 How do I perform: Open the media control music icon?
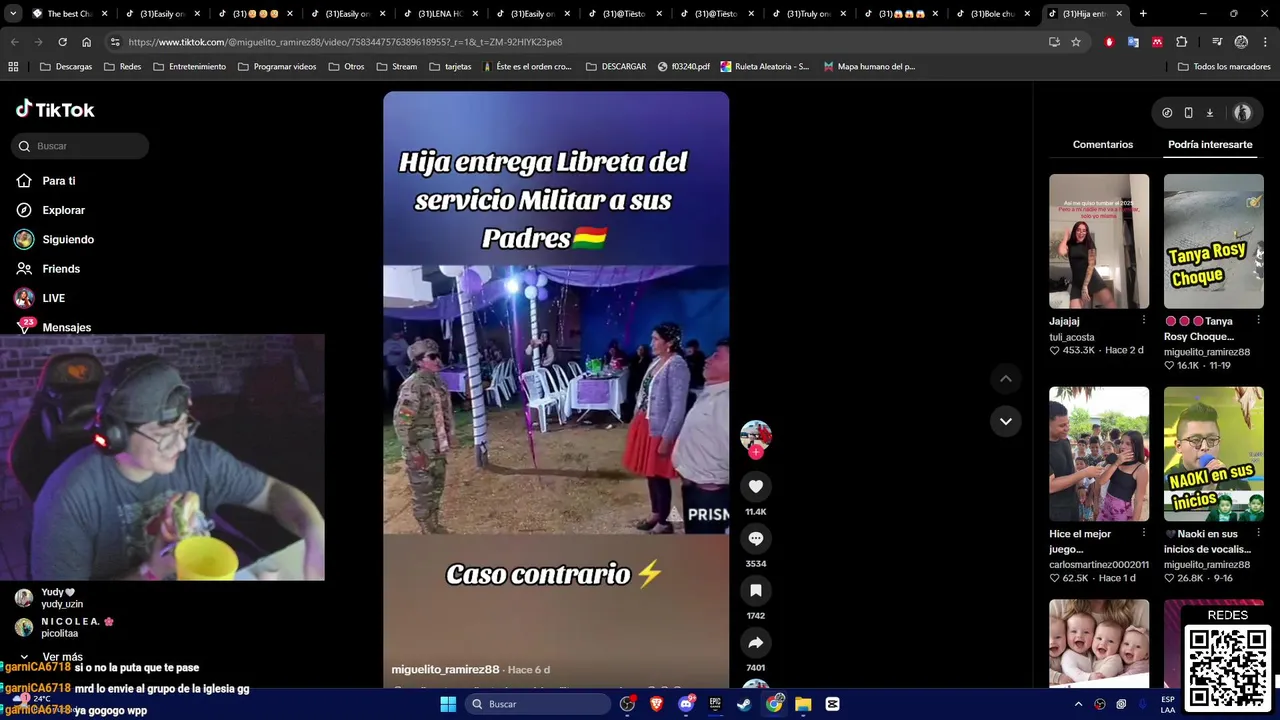(x=1217, y=42)
